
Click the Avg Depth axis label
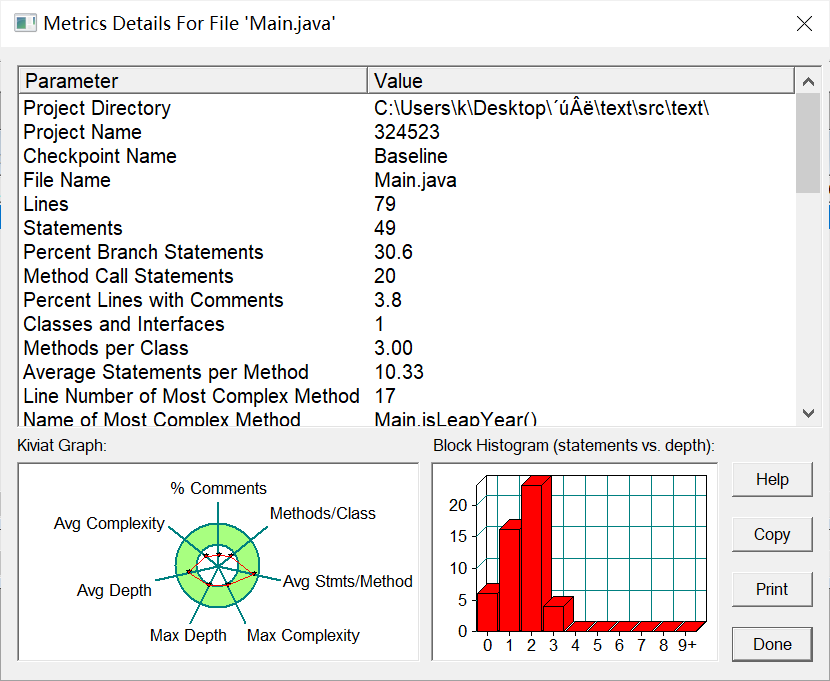pos(114,590)
